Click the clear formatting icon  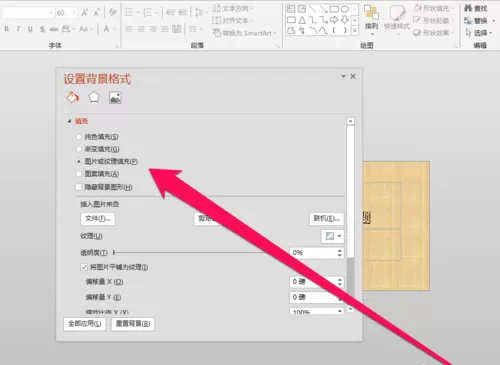[113, 13]
